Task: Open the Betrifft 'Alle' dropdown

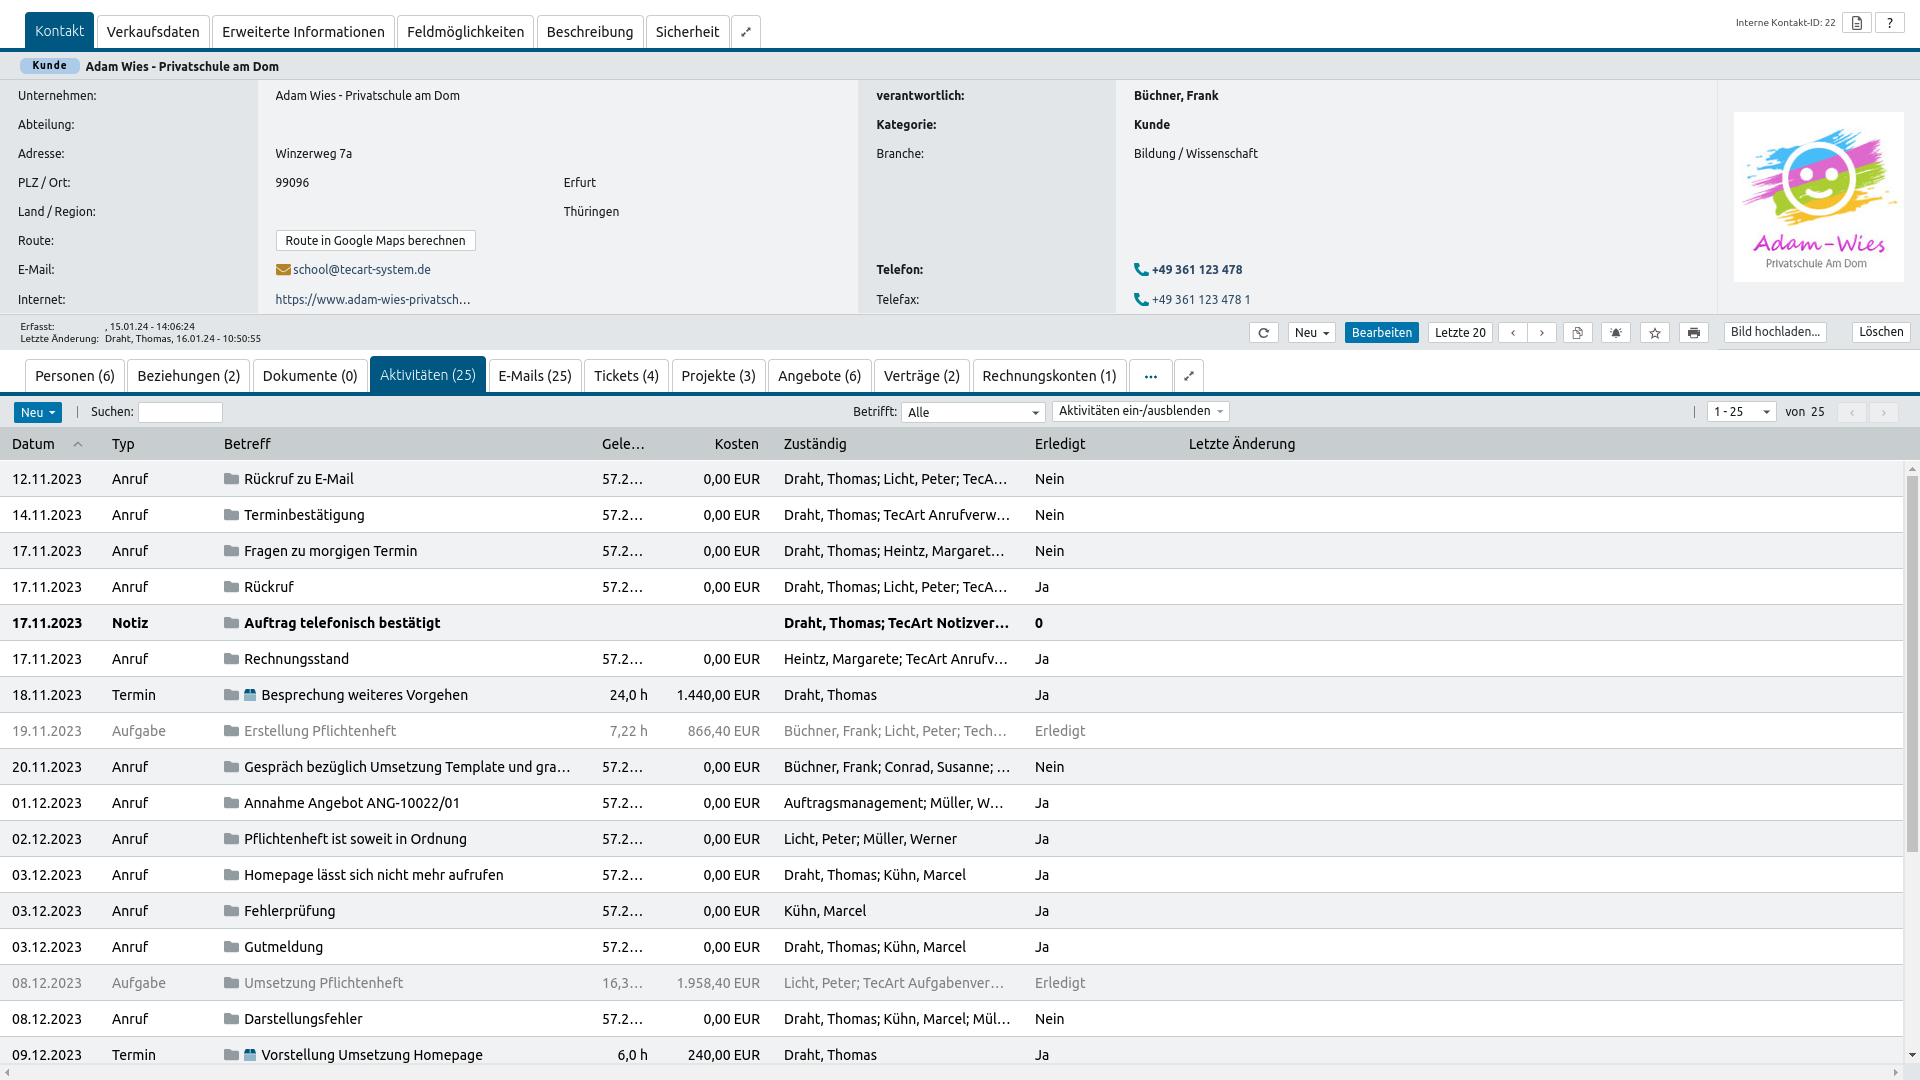Action: pos(972,413)
